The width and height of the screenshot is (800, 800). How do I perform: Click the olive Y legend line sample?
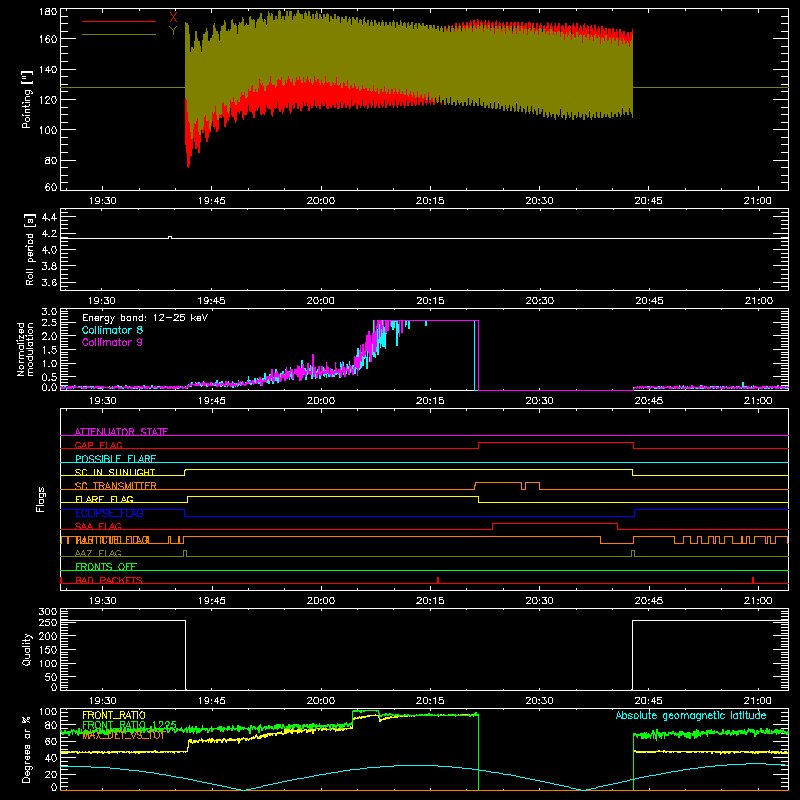pyautogui.click(x=119, y=35)
